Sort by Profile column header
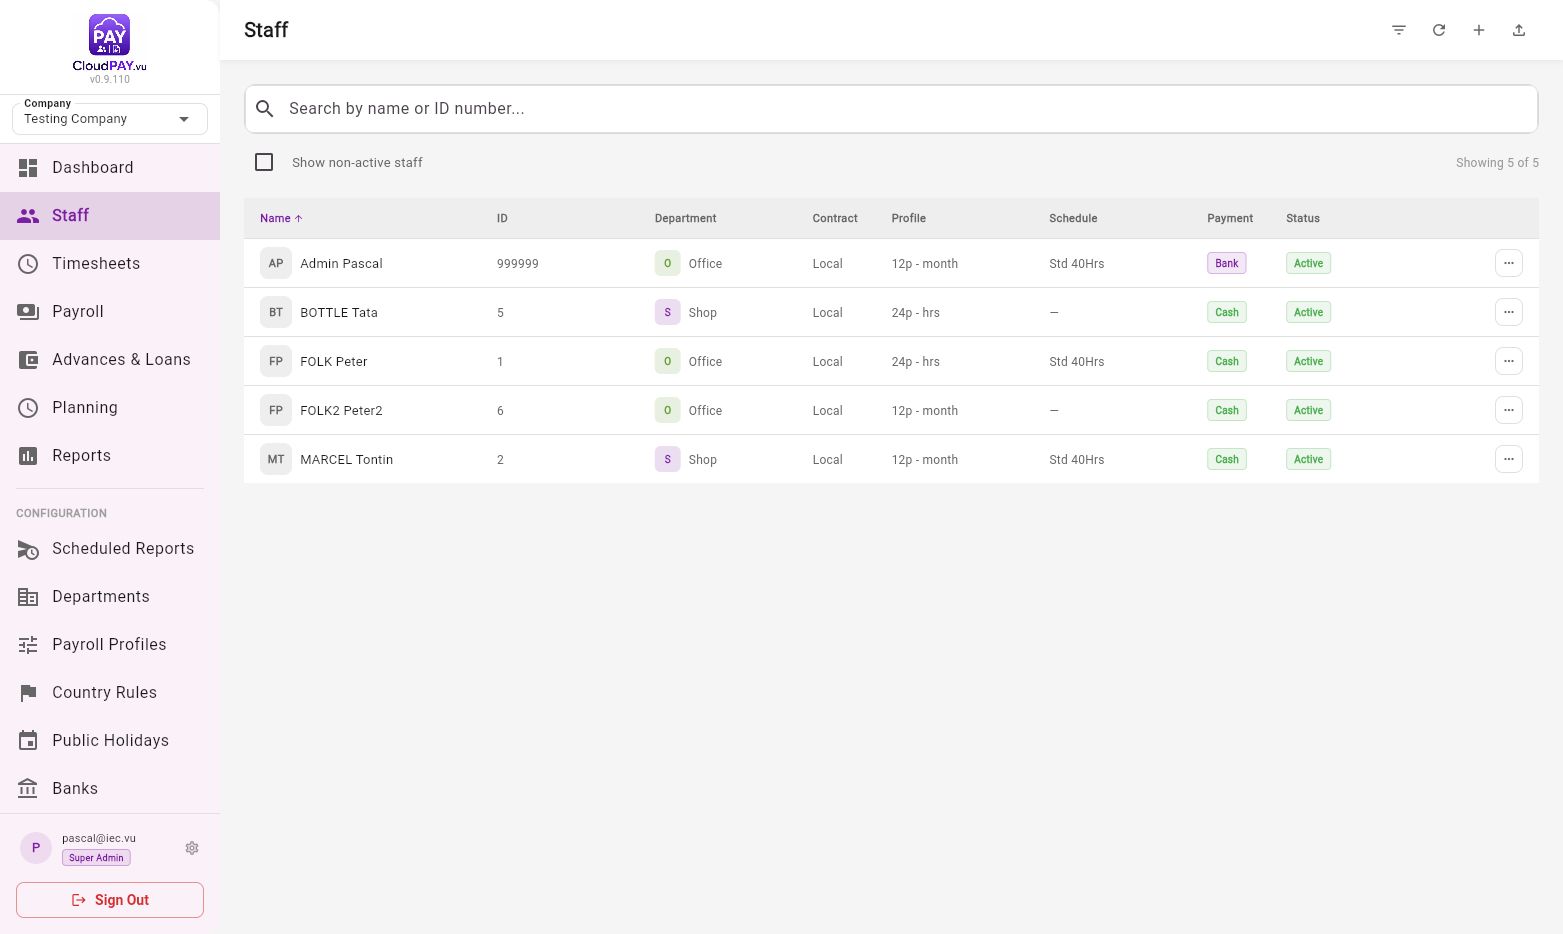Screen dimensions: 1563x934 pos(908,218)
